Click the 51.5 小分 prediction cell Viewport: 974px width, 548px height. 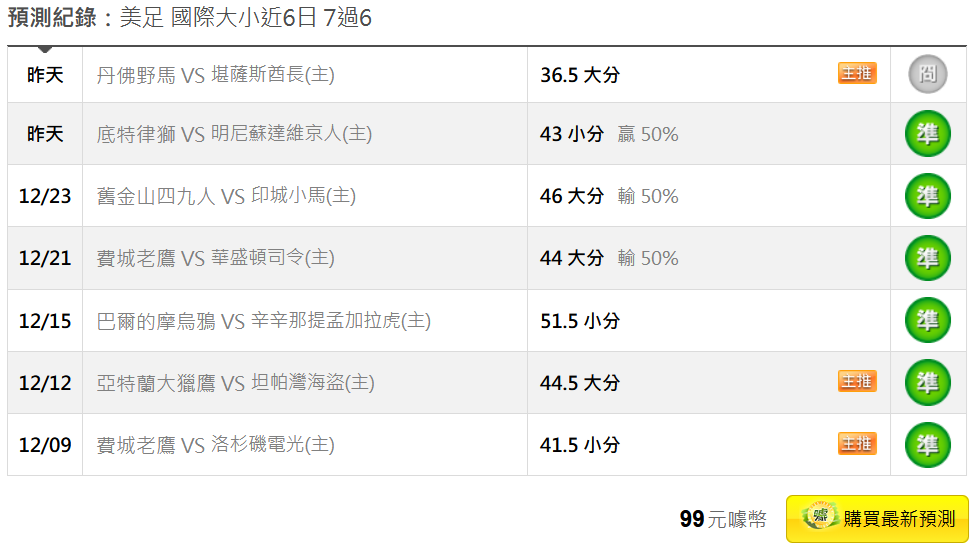point(580,321)
